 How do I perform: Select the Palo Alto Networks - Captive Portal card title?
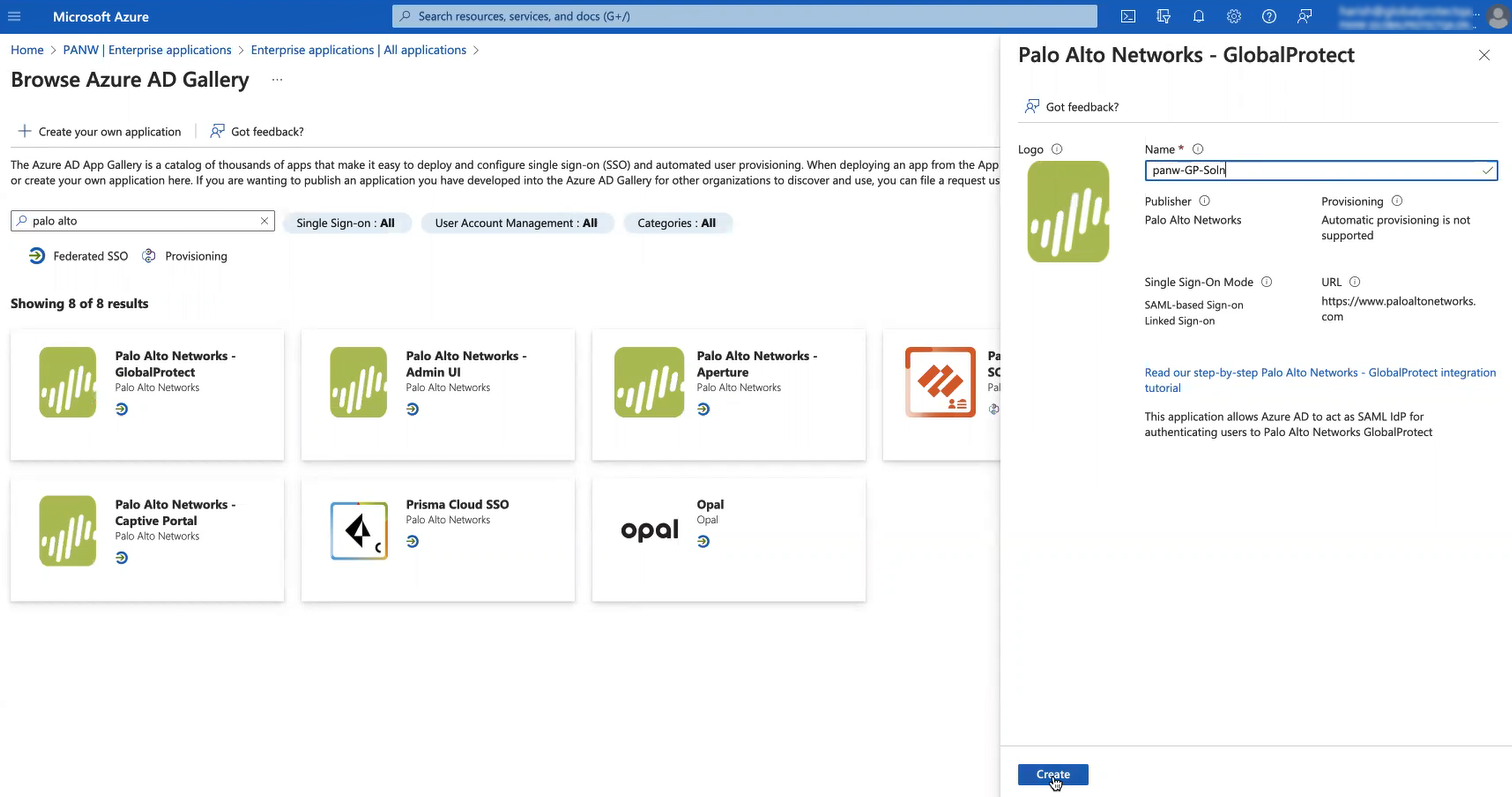175,512
